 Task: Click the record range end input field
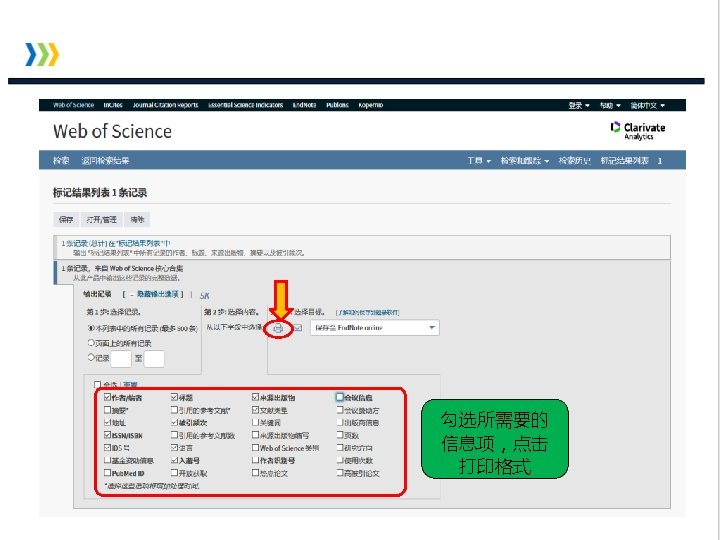click(x=154, y=359)
